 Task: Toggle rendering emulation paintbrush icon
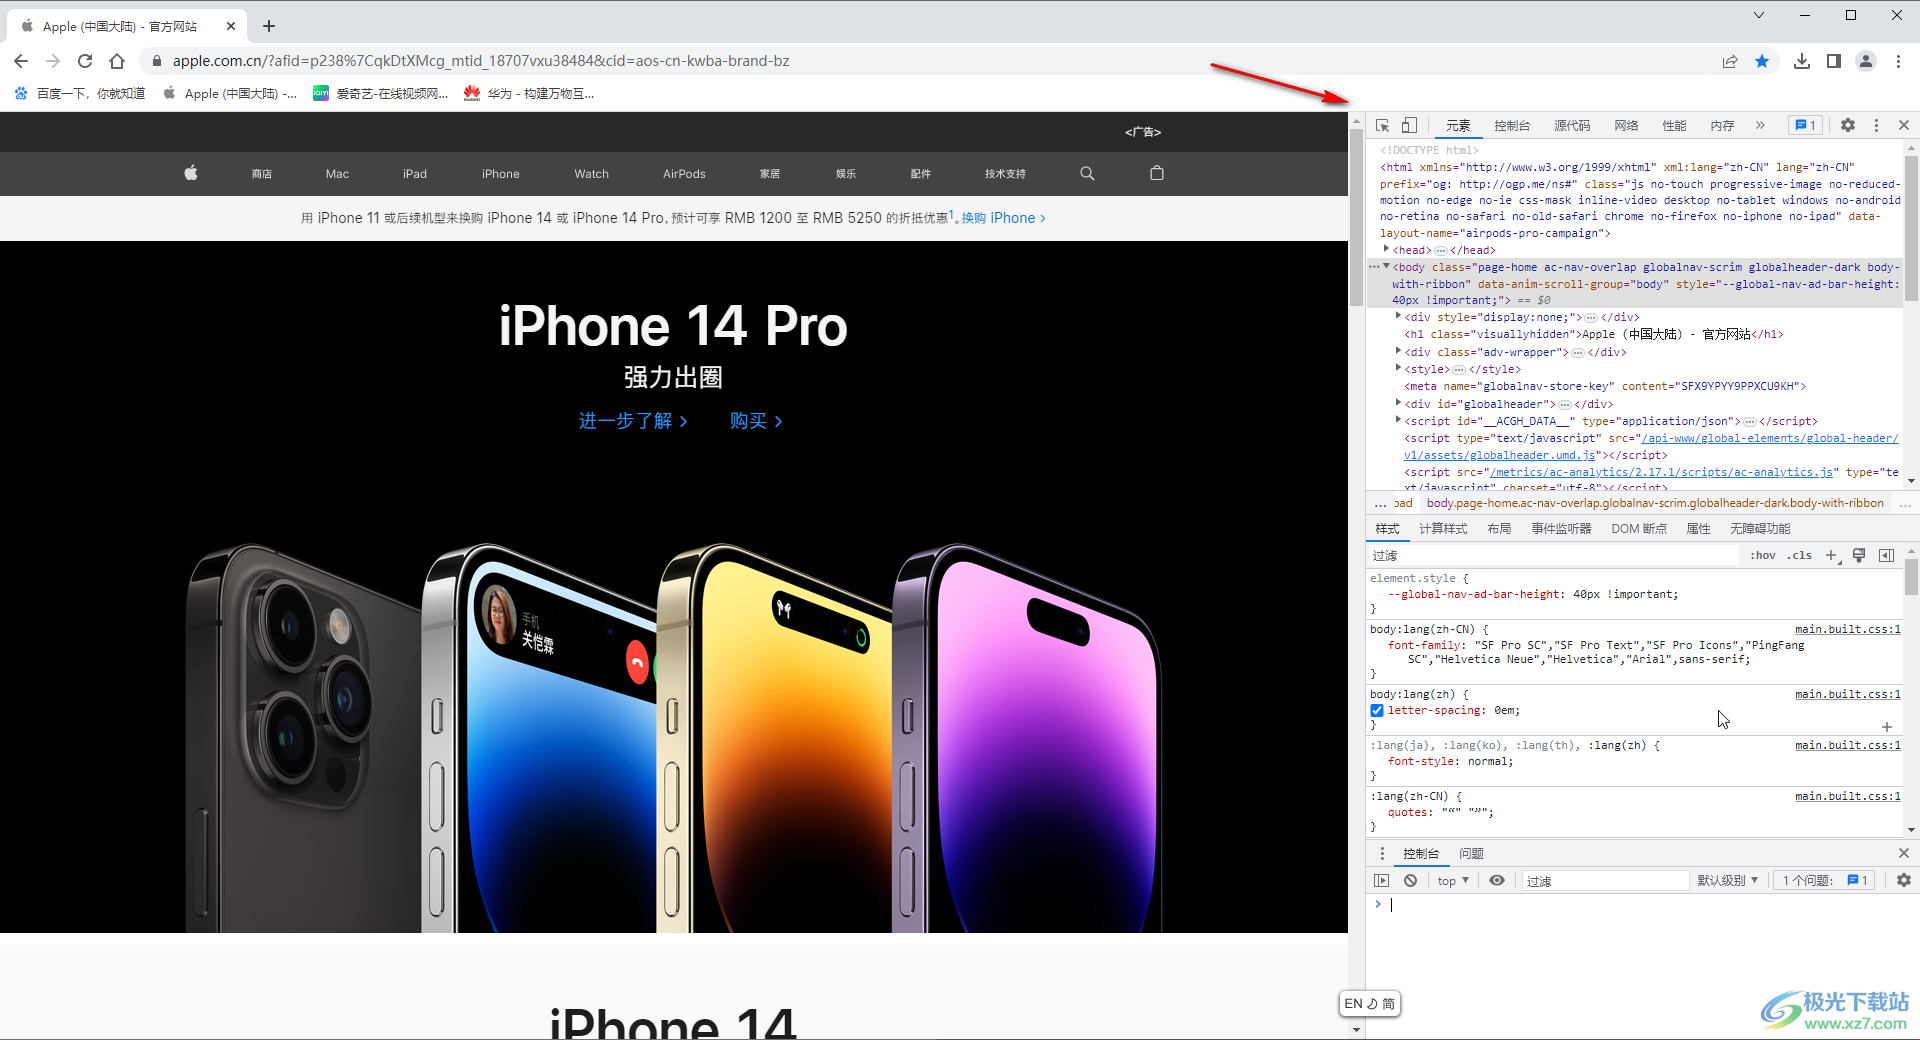(1859, 555)
